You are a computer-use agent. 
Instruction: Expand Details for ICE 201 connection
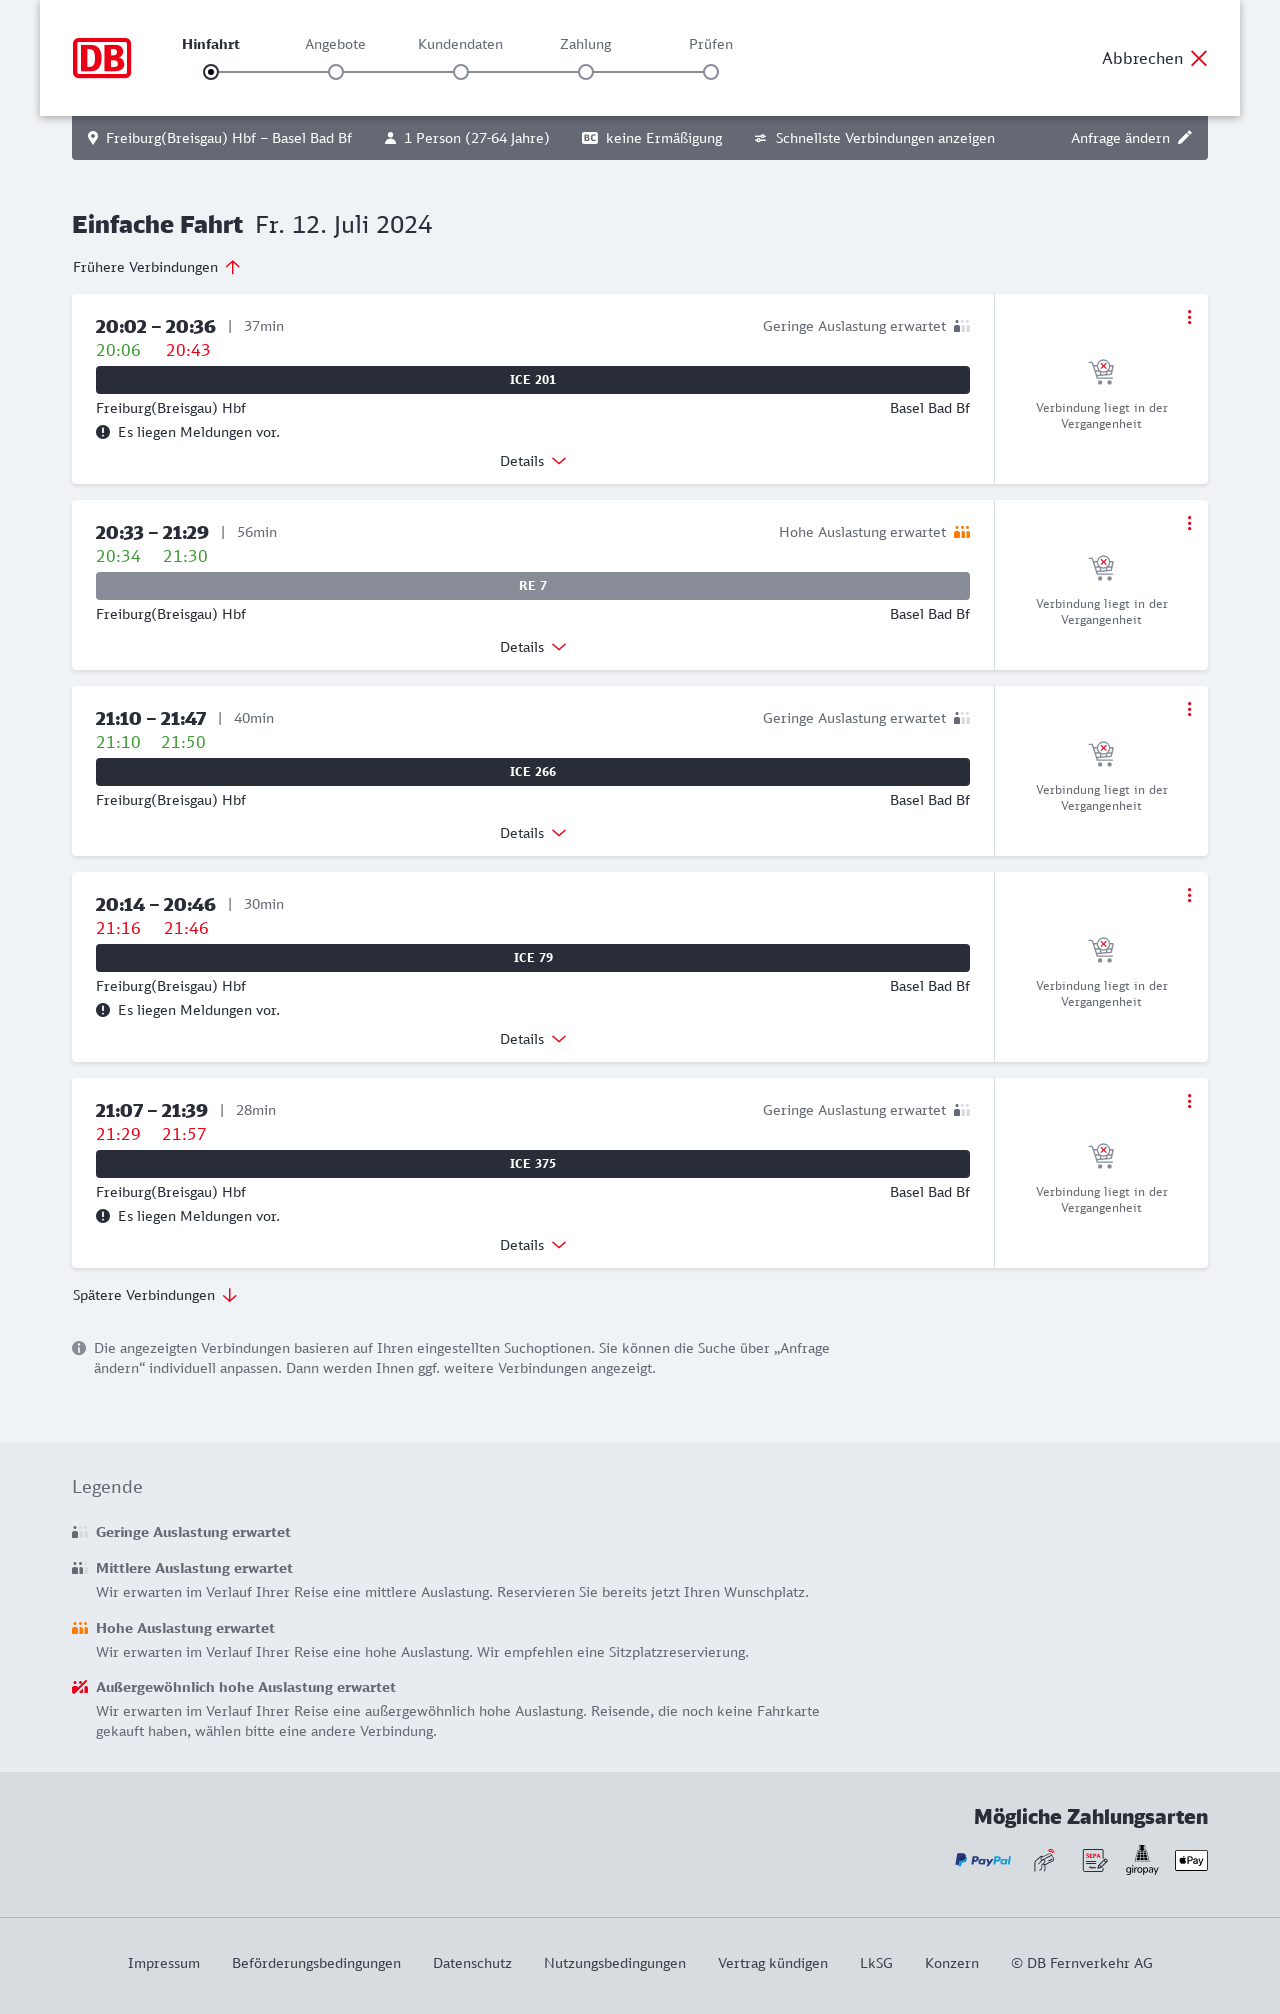(532, 461)
